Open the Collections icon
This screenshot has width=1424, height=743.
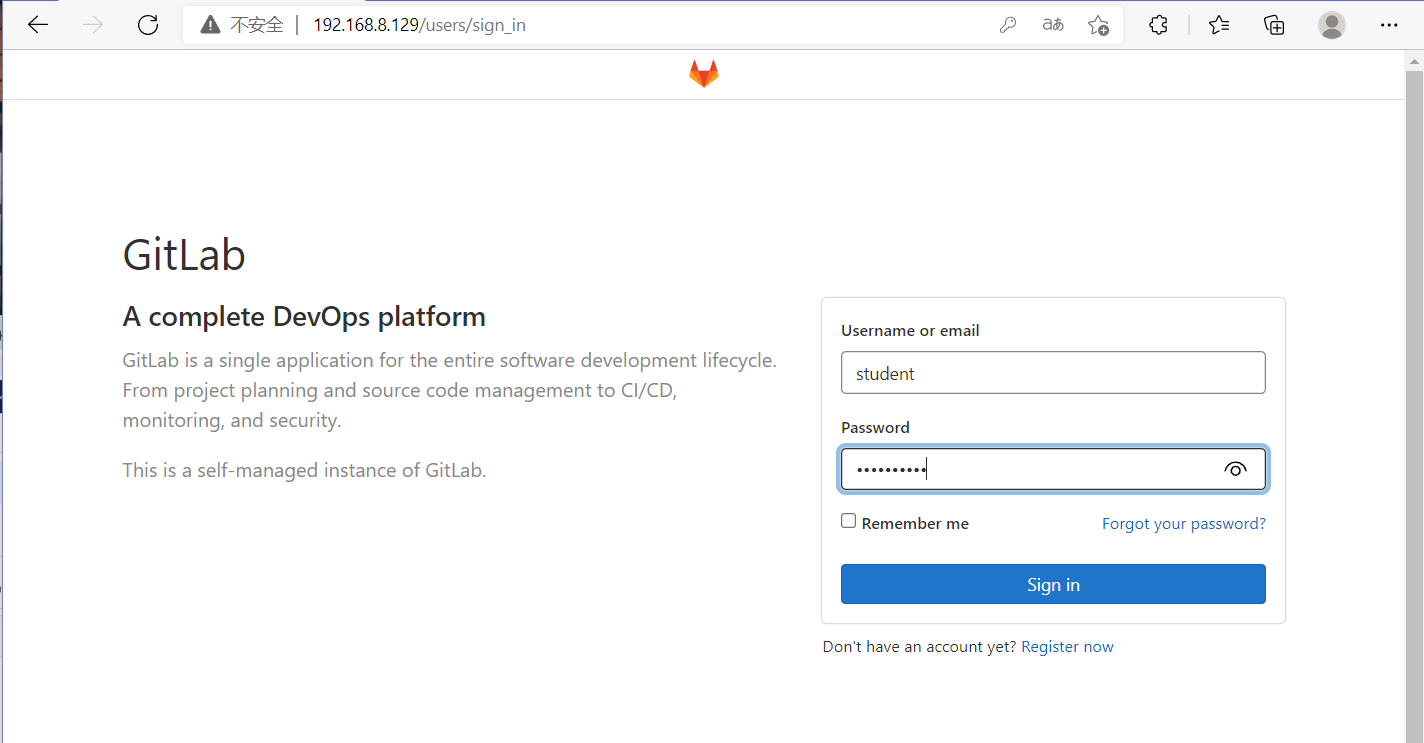click(x=1274, y=25)
